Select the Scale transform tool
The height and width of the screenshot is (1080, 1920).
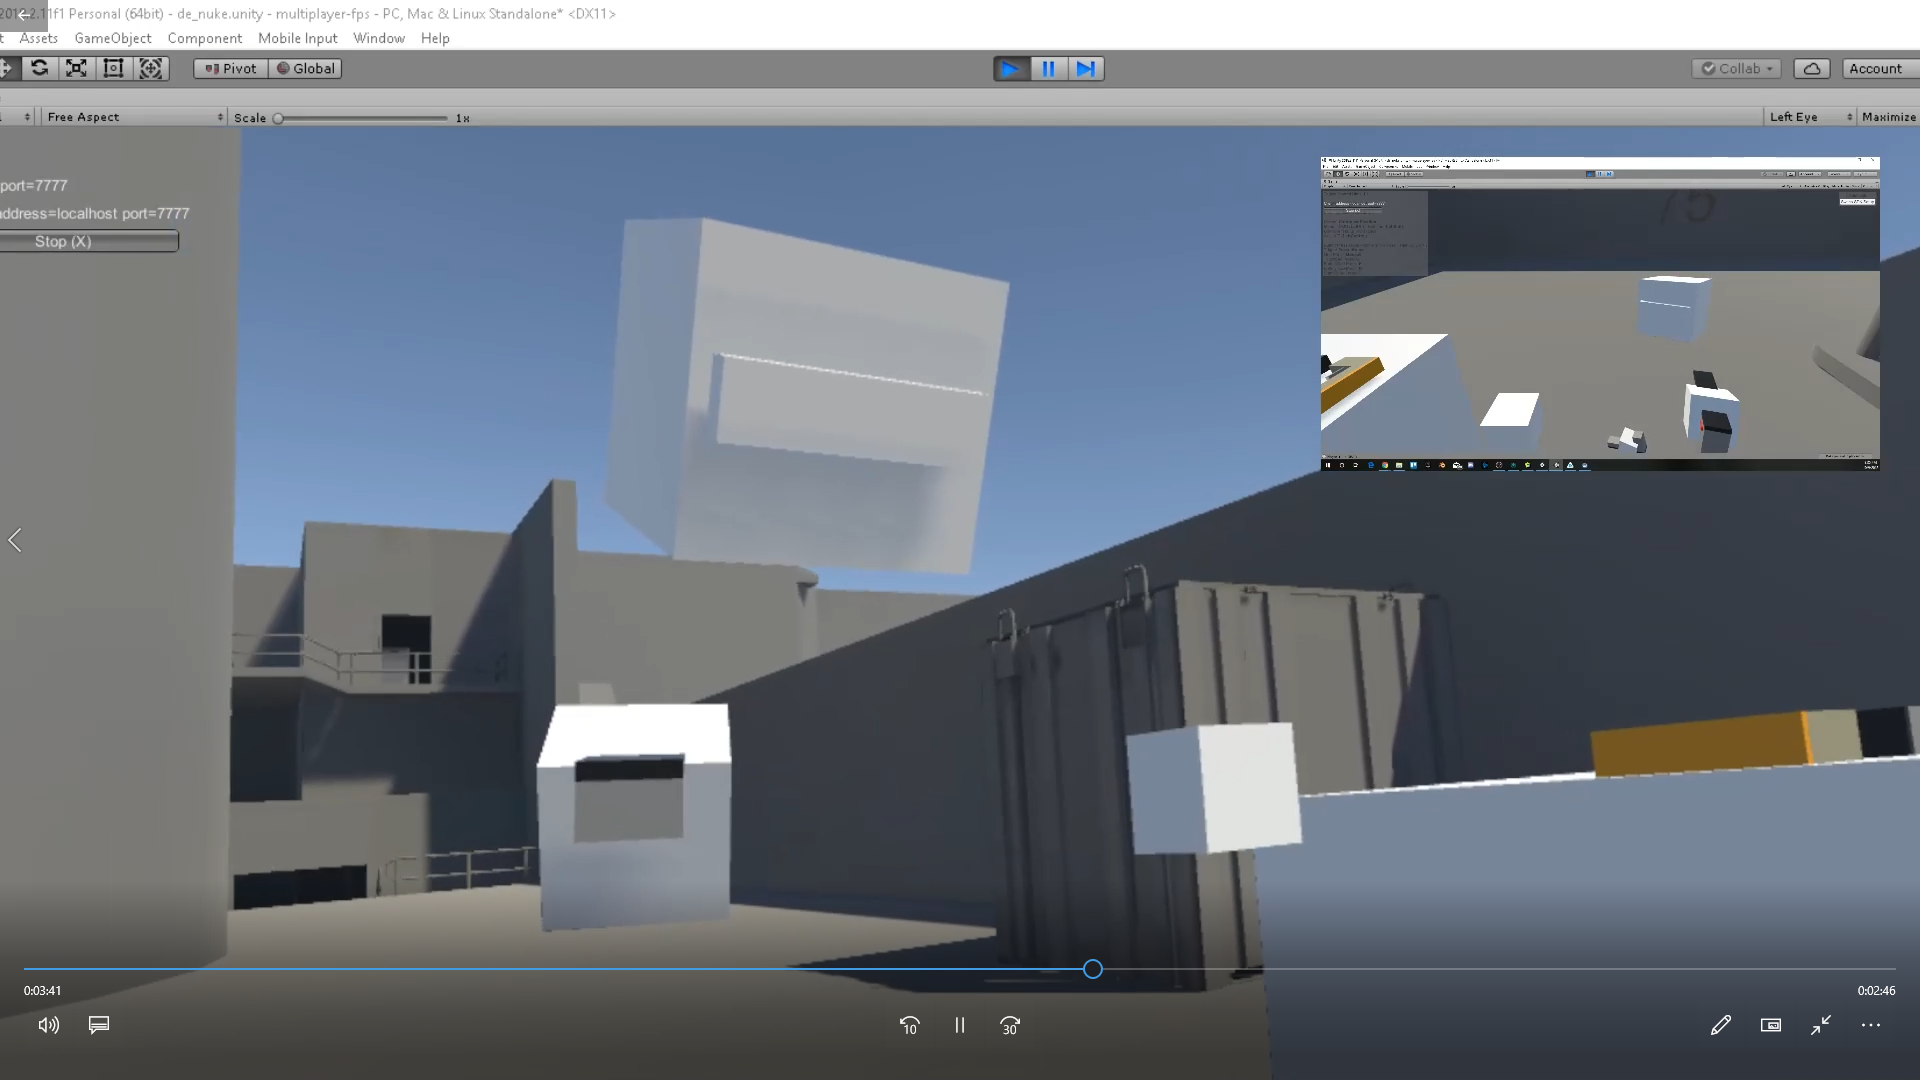[x=76, y=68]
